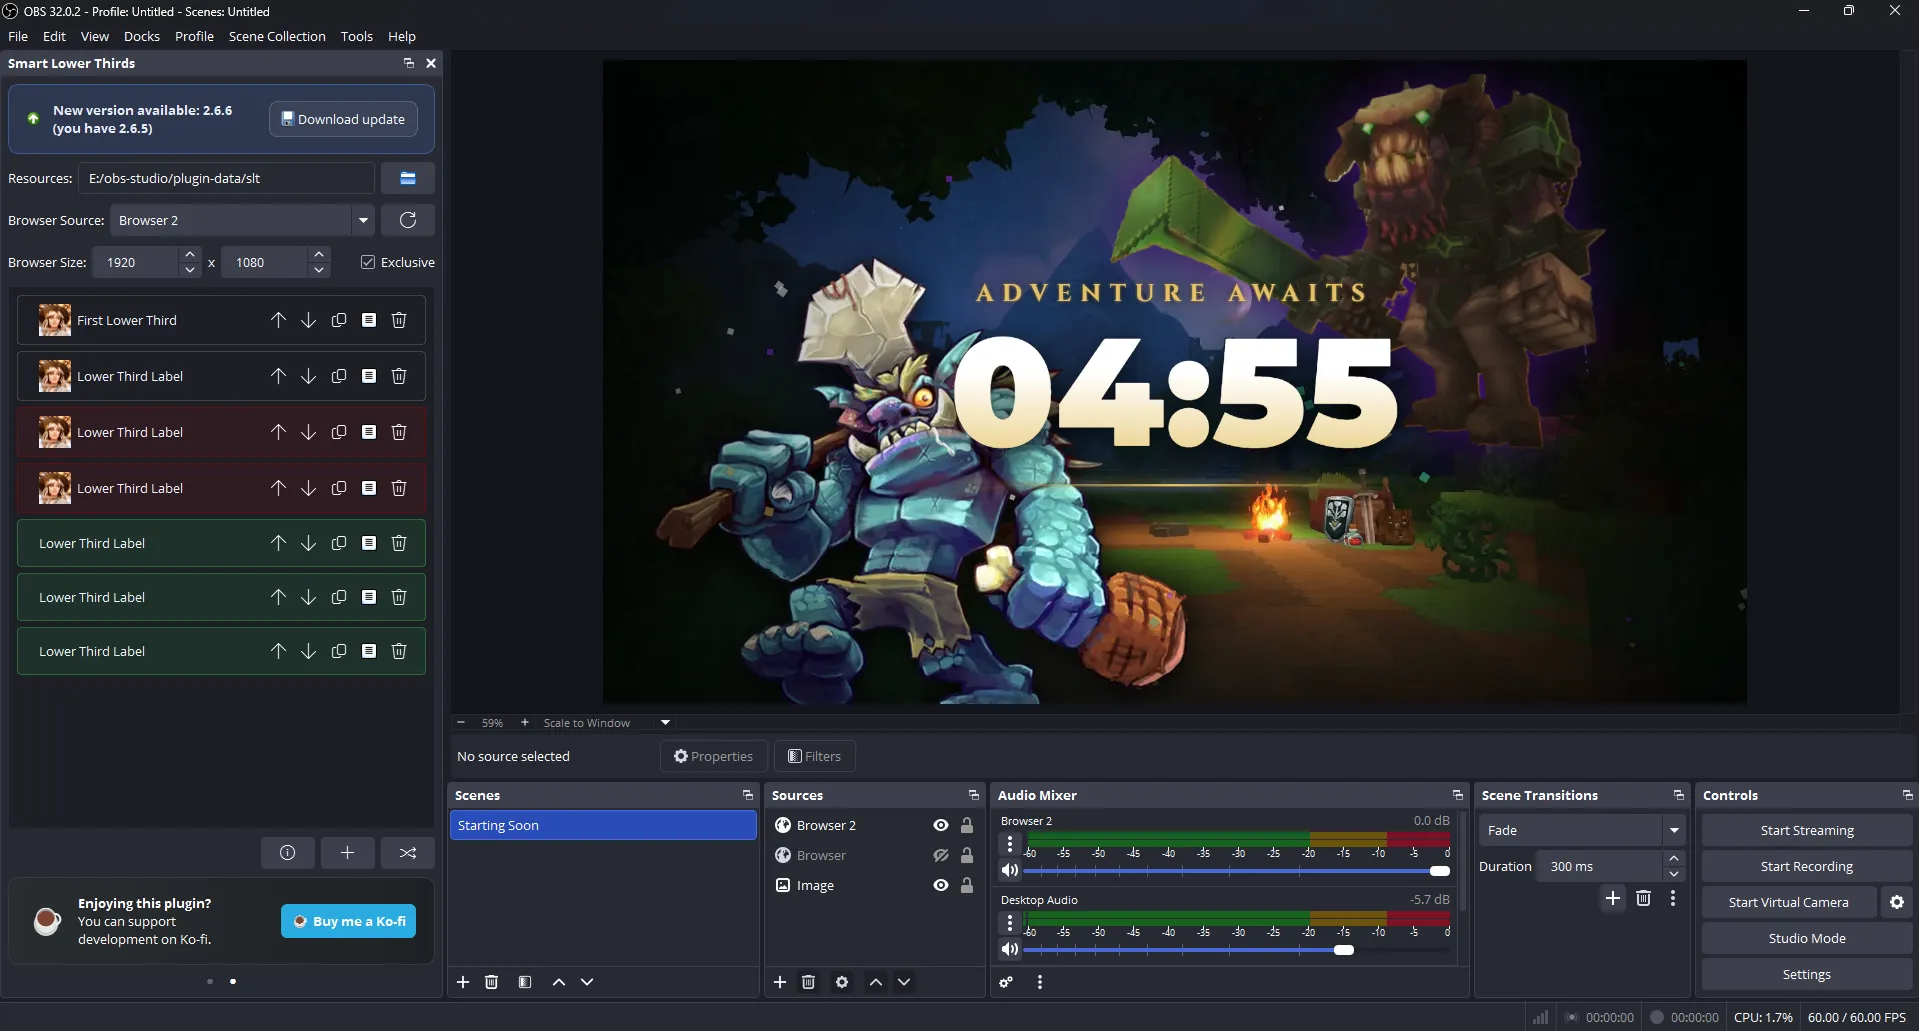This screenshot has width=1919, height=1031.
Task: Click the Download update button
Action: click(x=343, y=118)
